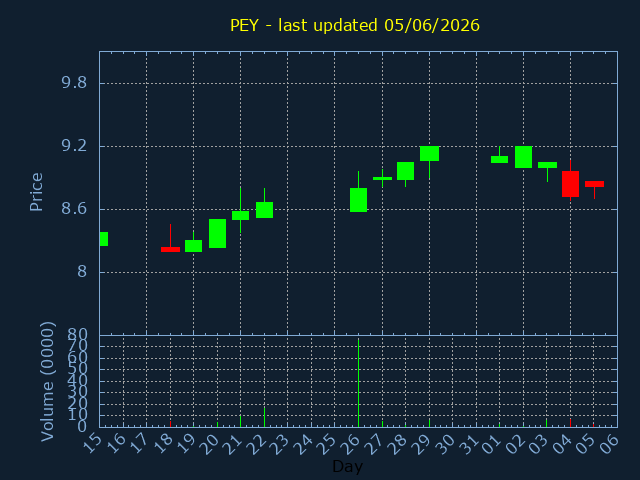Select the Price axis title
640x480 pixels.
(36, 192)
